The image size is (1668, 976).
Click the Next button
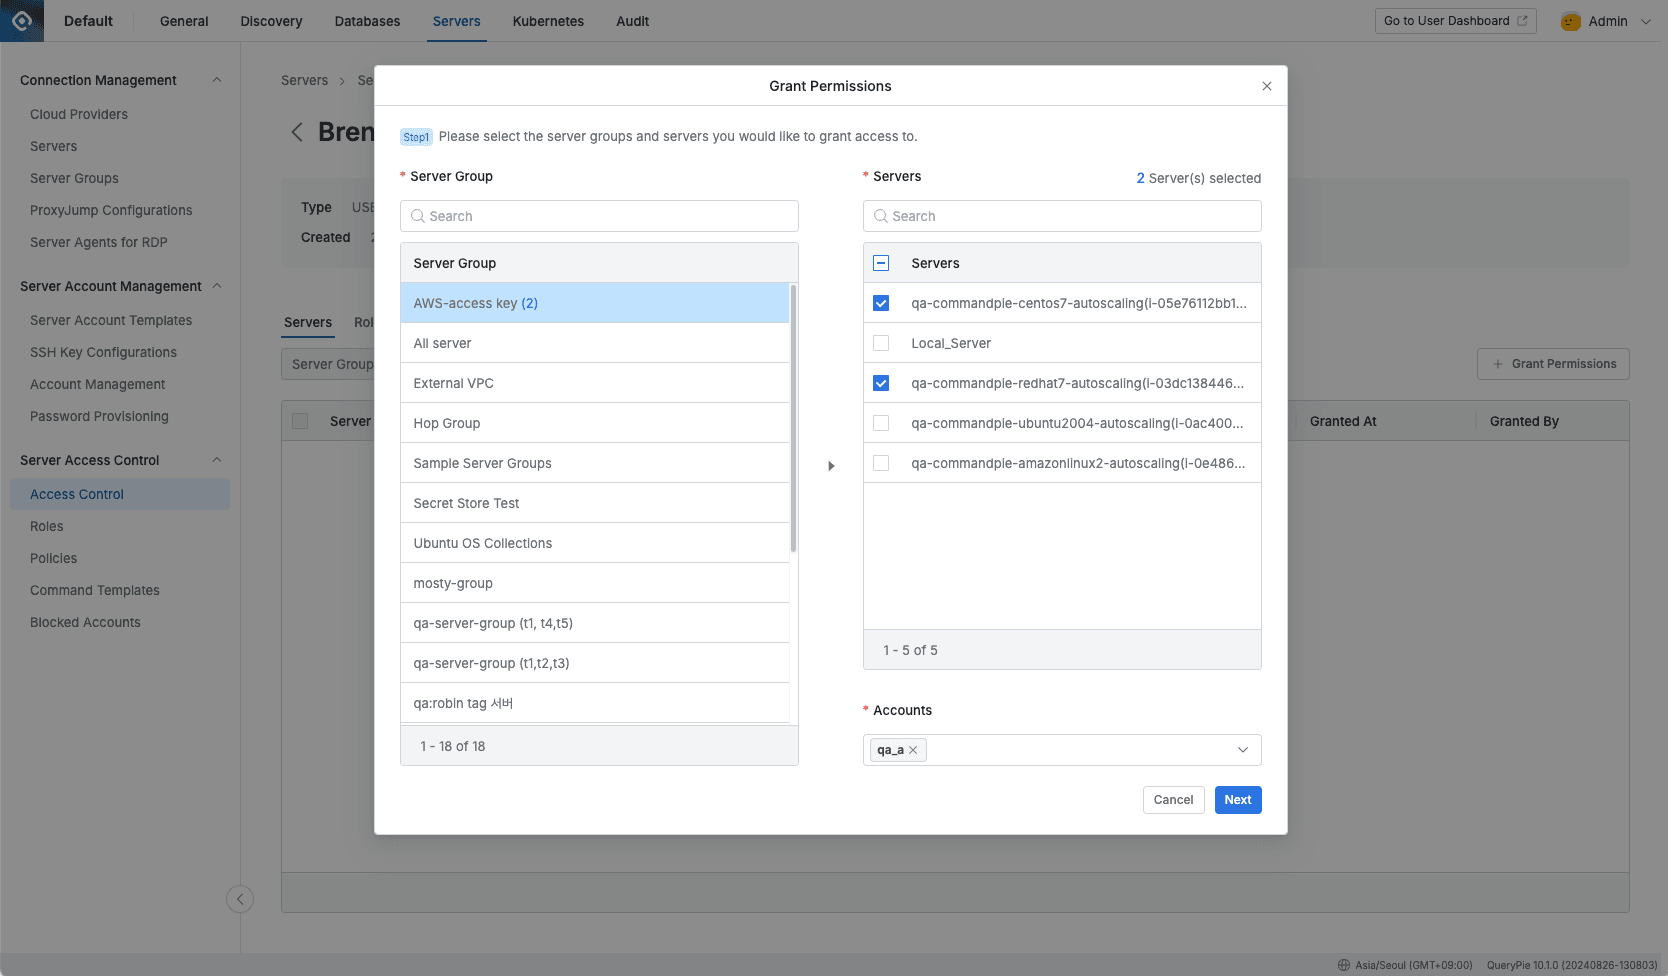pyautogui.click(x=1237, y=799)
